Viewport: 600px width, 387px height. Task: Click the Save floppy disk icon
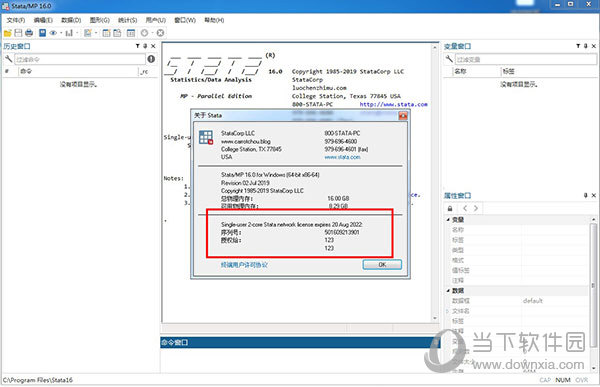[x=18, y=33]
